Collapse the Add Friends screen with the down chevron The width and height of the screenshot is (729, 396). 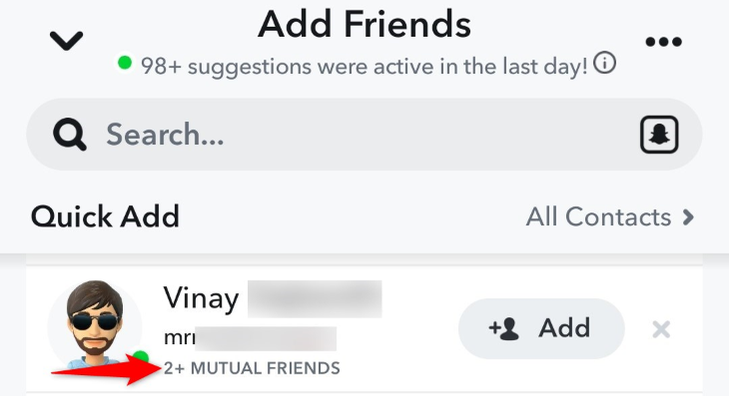point(66,40)
